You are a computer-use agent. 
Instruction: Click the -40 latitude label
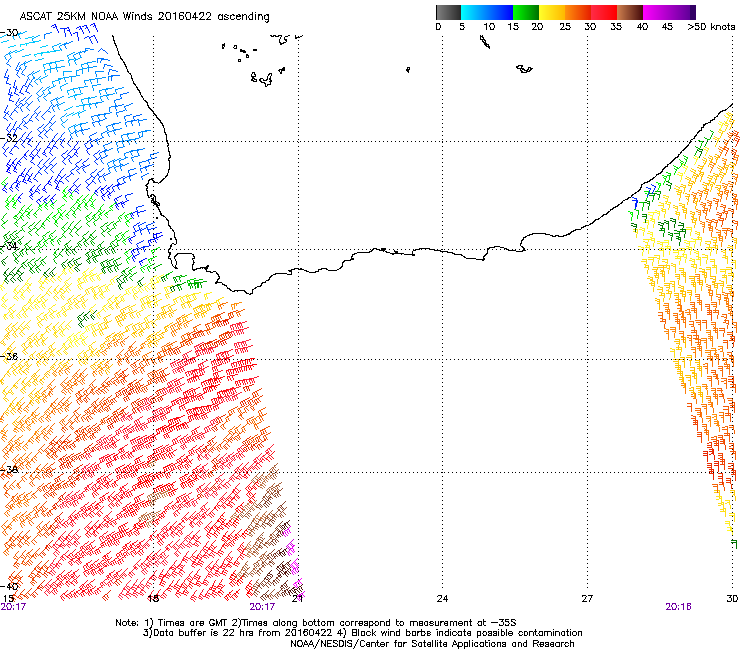tap(9, 586)
